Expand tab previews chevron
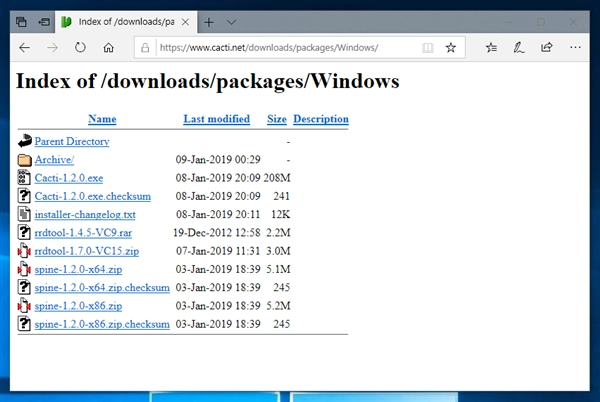Viewport: 600px width, 402px height. [231, 22]
